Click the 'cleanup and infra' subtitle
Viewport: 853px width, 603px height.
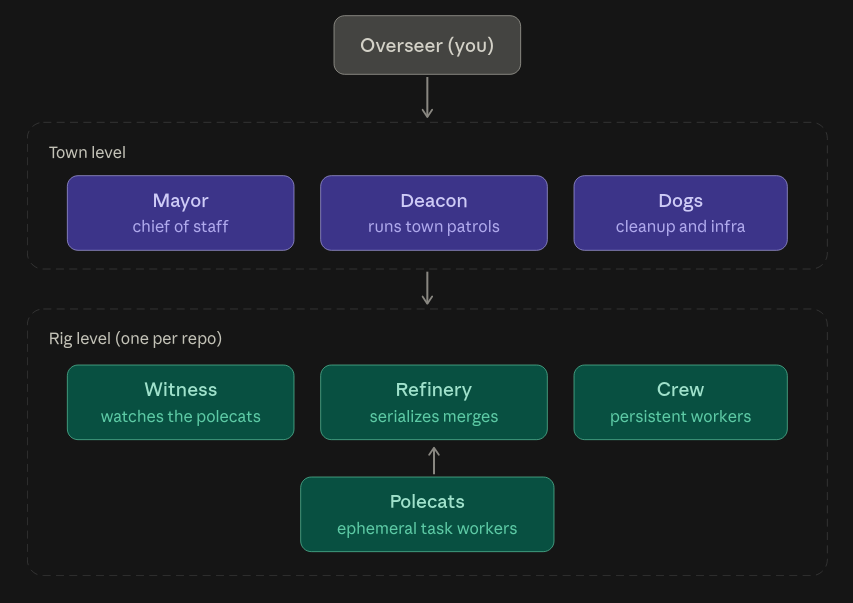click(680, 226)
